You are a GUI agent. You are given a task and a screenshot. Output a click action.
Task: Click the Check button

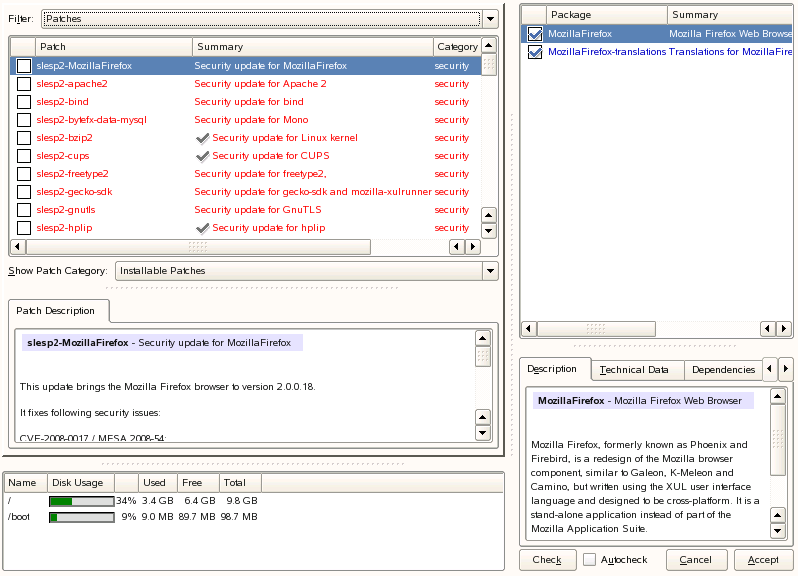pyautogui.click(x=548, y=560)
